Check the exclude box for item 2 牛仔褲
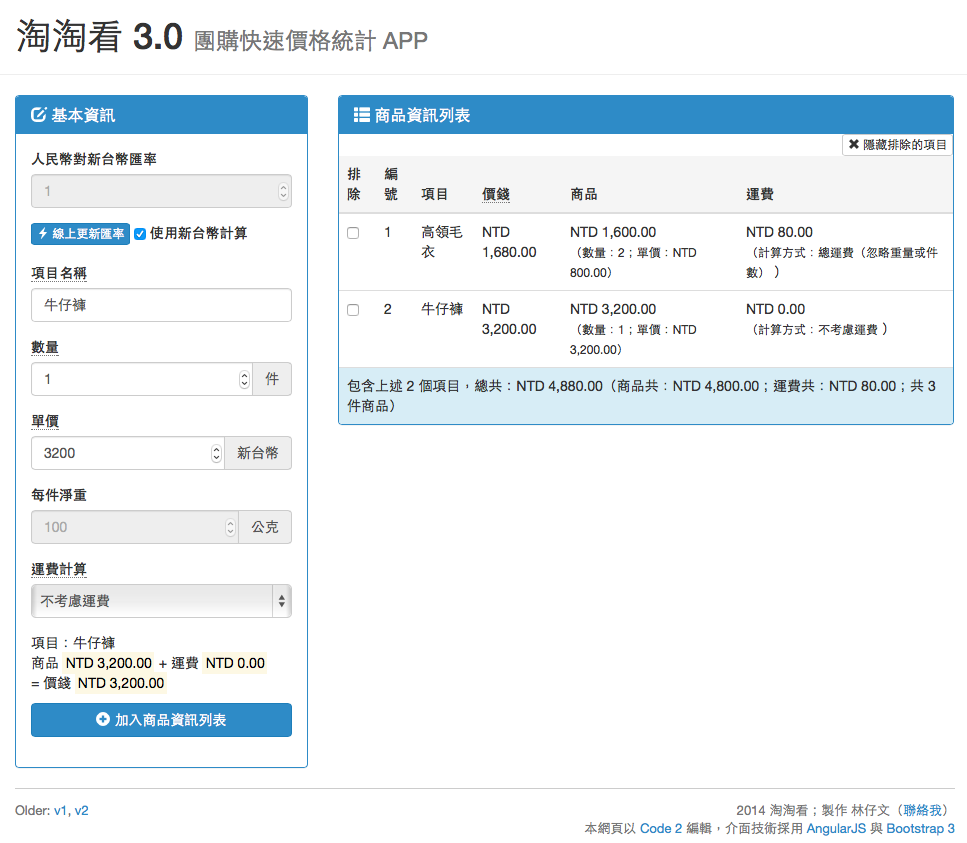 pos(353,310)
